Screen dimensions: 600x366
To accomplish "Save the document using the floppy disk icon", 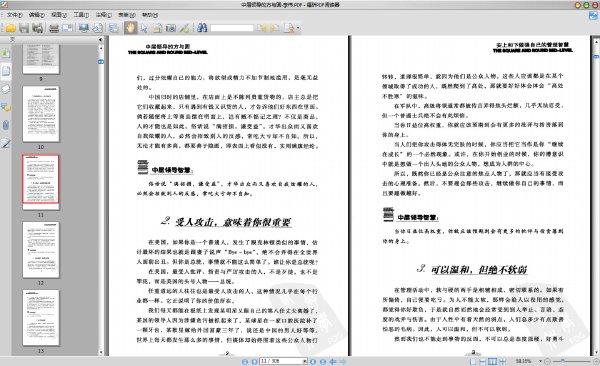I will coord(24,28).
